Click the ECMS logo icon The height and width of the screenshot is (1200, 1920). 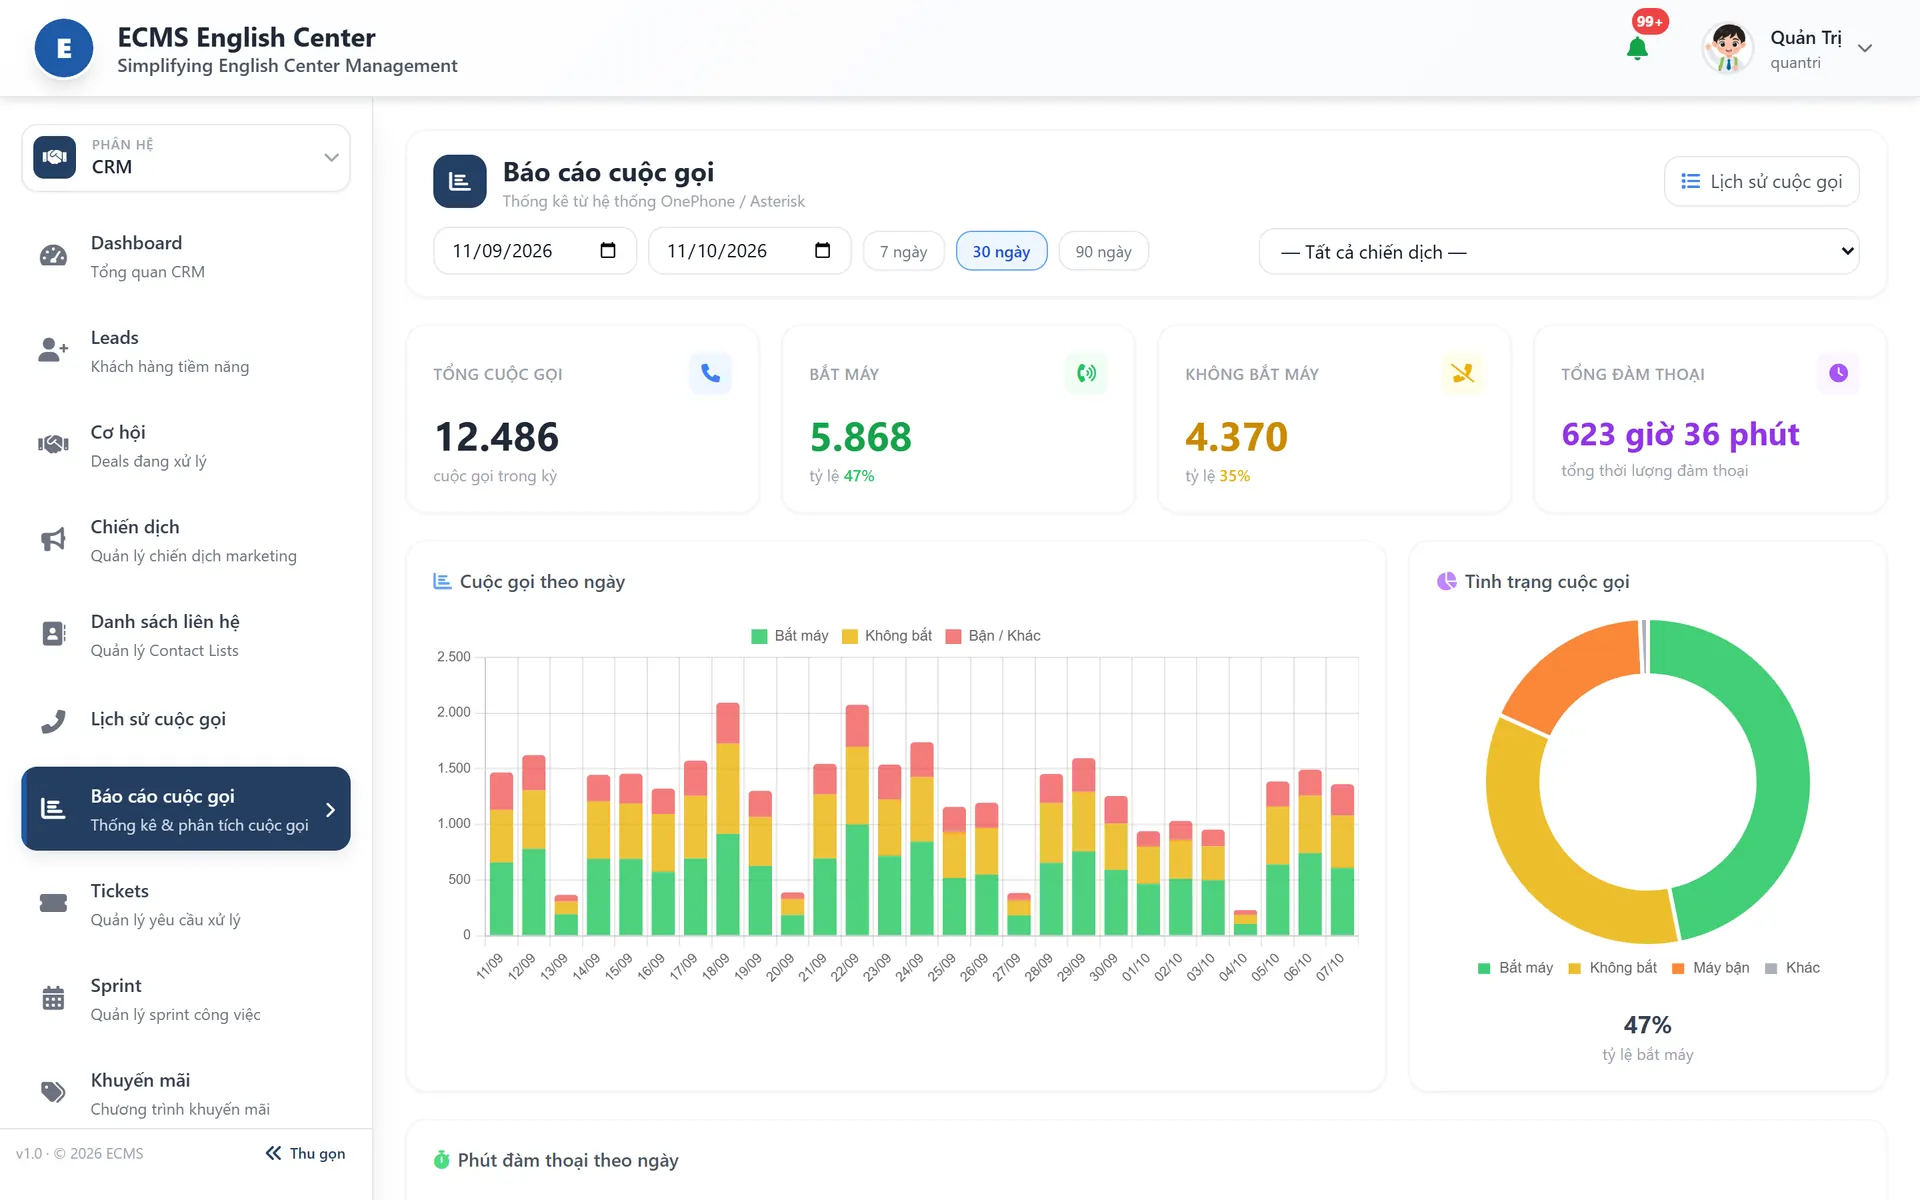tap(64, 48)
